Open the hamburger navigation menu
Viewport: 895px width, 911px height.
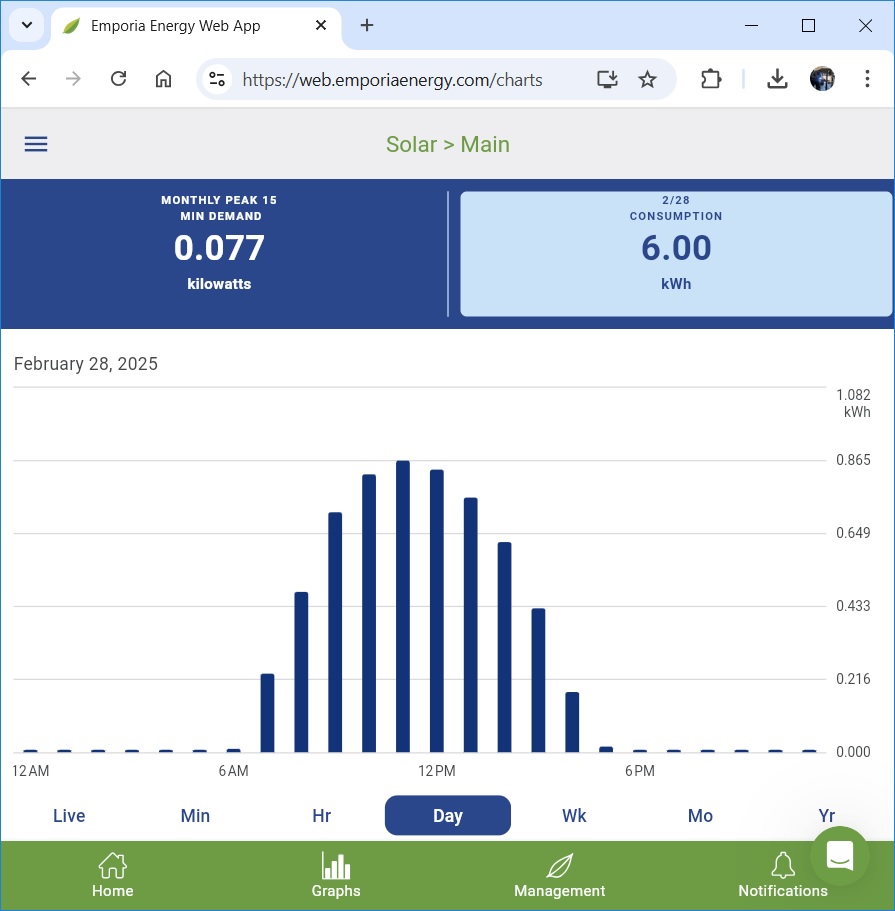tap(36, 144)
